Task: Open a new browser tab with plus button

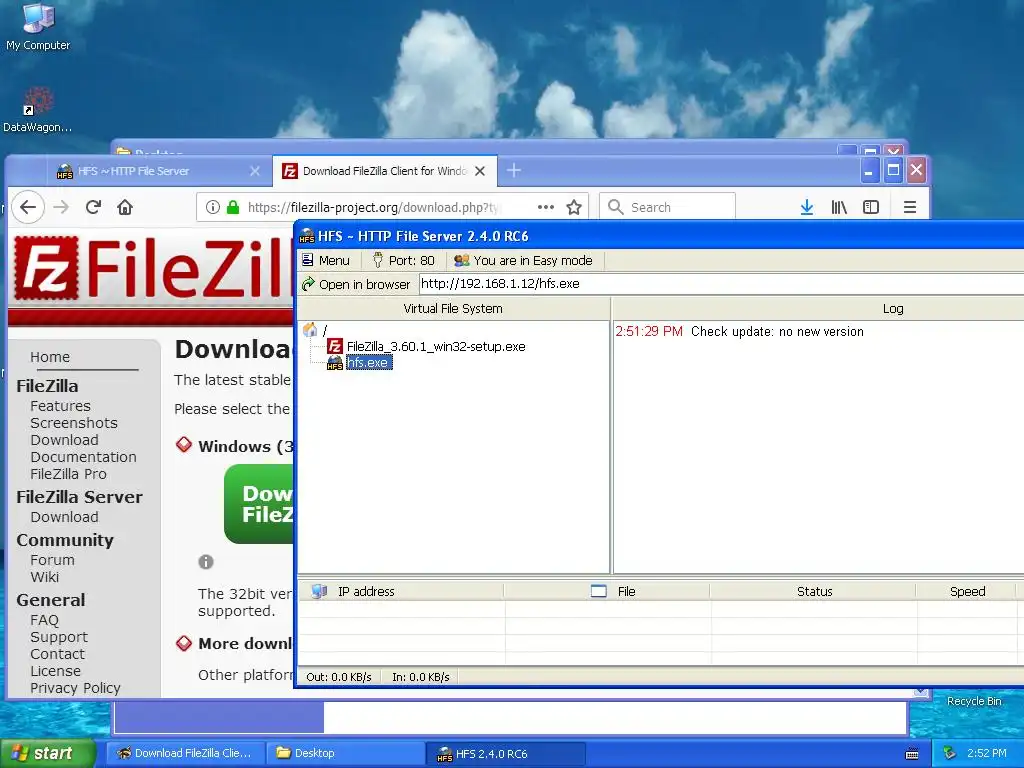Action: (514, 170)
